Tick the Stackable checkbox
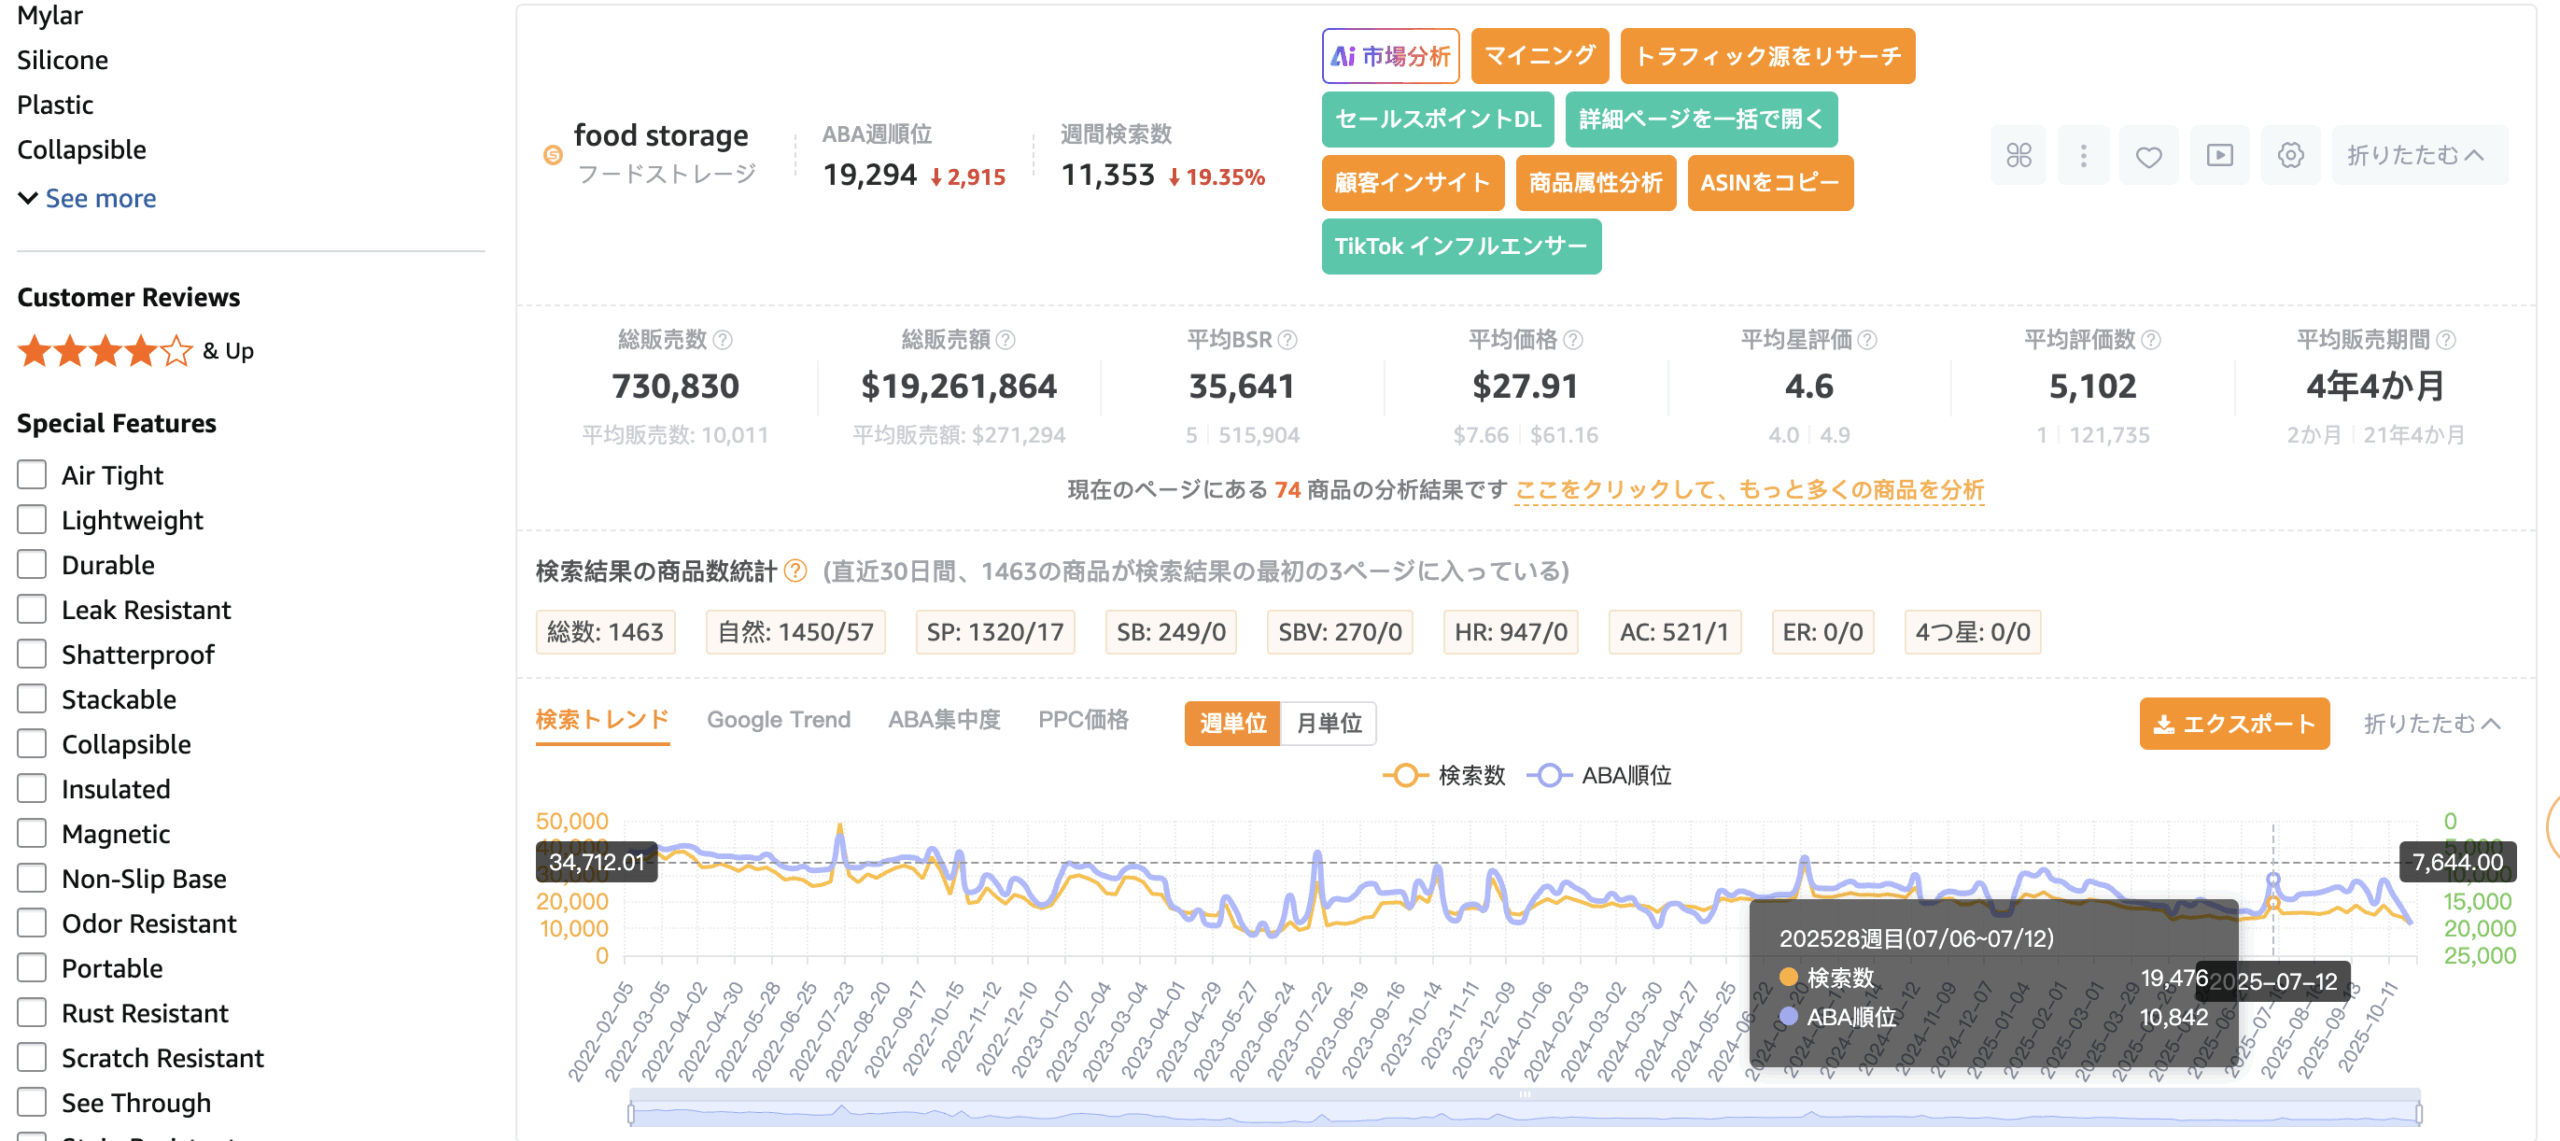The height and width of the screenshot is (1141, 2560). point(32,699)
